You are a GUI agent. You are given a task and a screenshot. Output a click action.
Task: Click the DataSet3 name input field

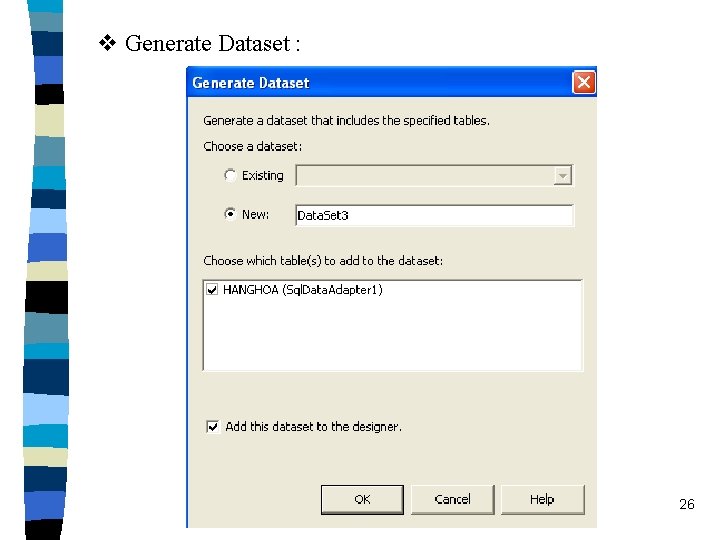pyautogui.click(x=434, y=215)
